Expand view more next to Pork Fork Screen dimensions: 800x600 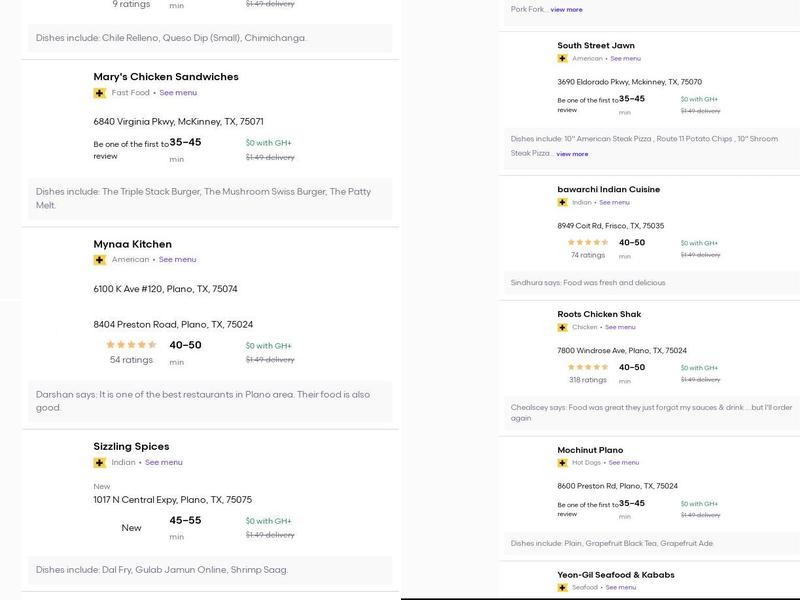click(x=566, y=10)
